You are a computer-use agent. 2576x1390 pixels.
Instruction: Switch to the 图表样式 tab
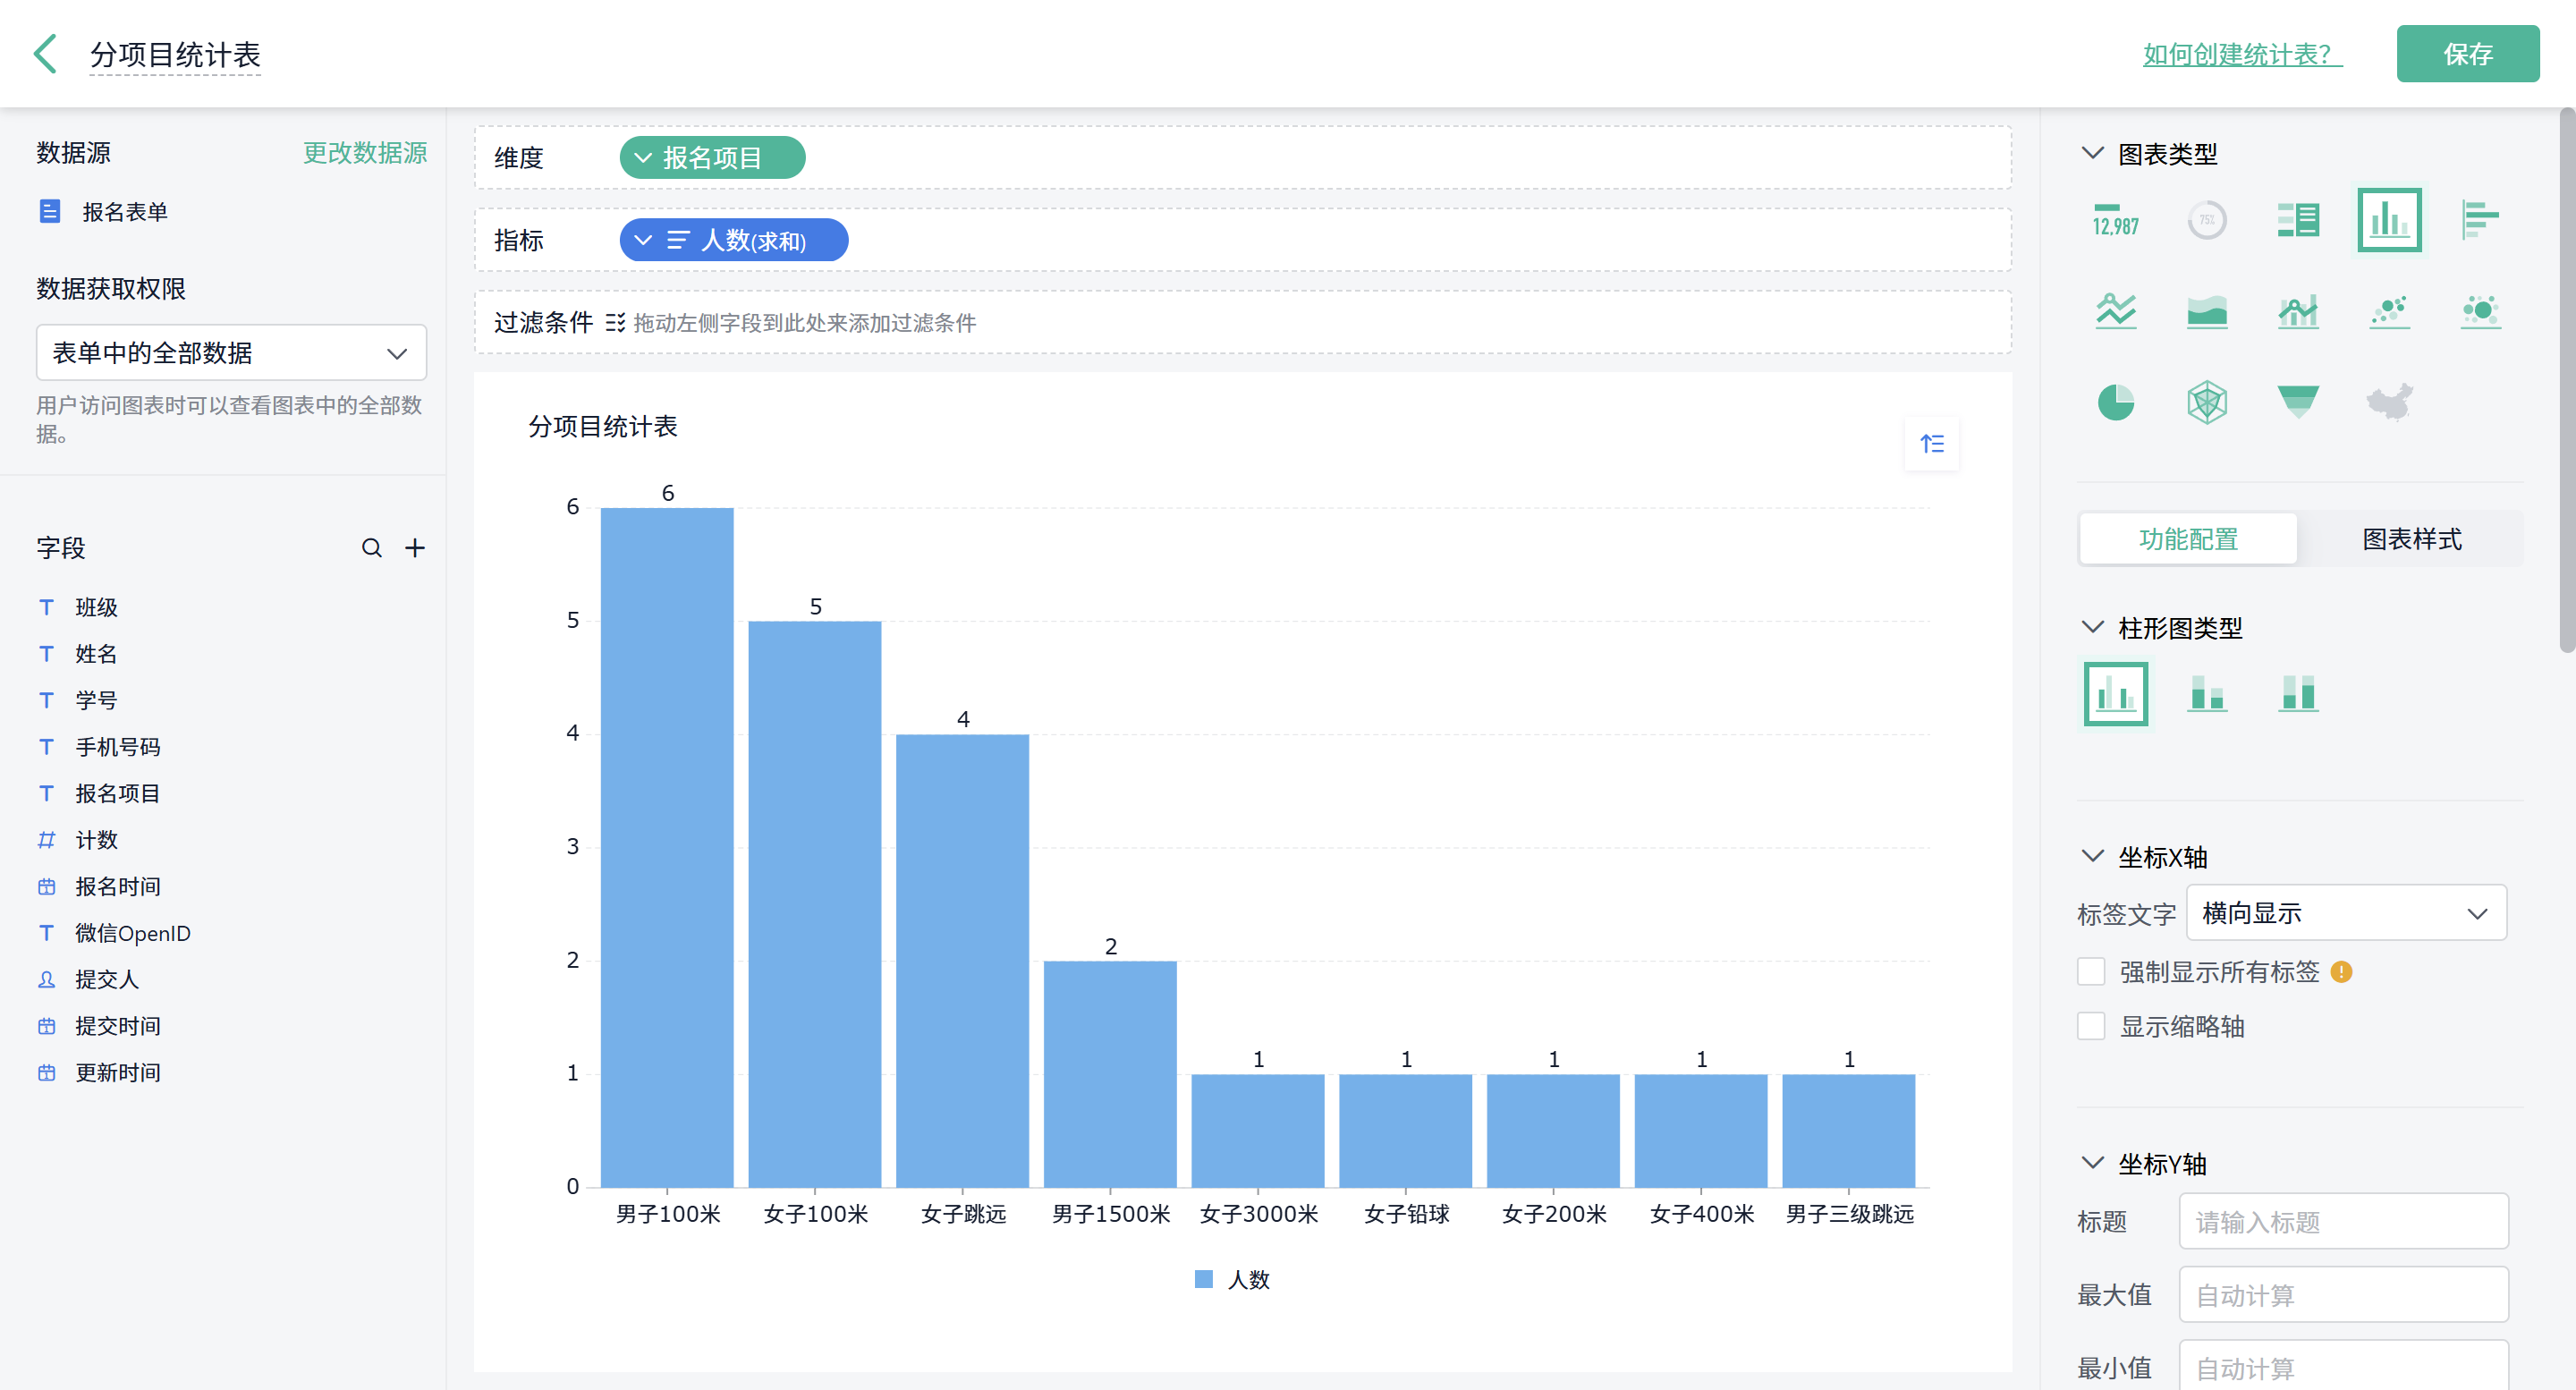click(2411, 539)
